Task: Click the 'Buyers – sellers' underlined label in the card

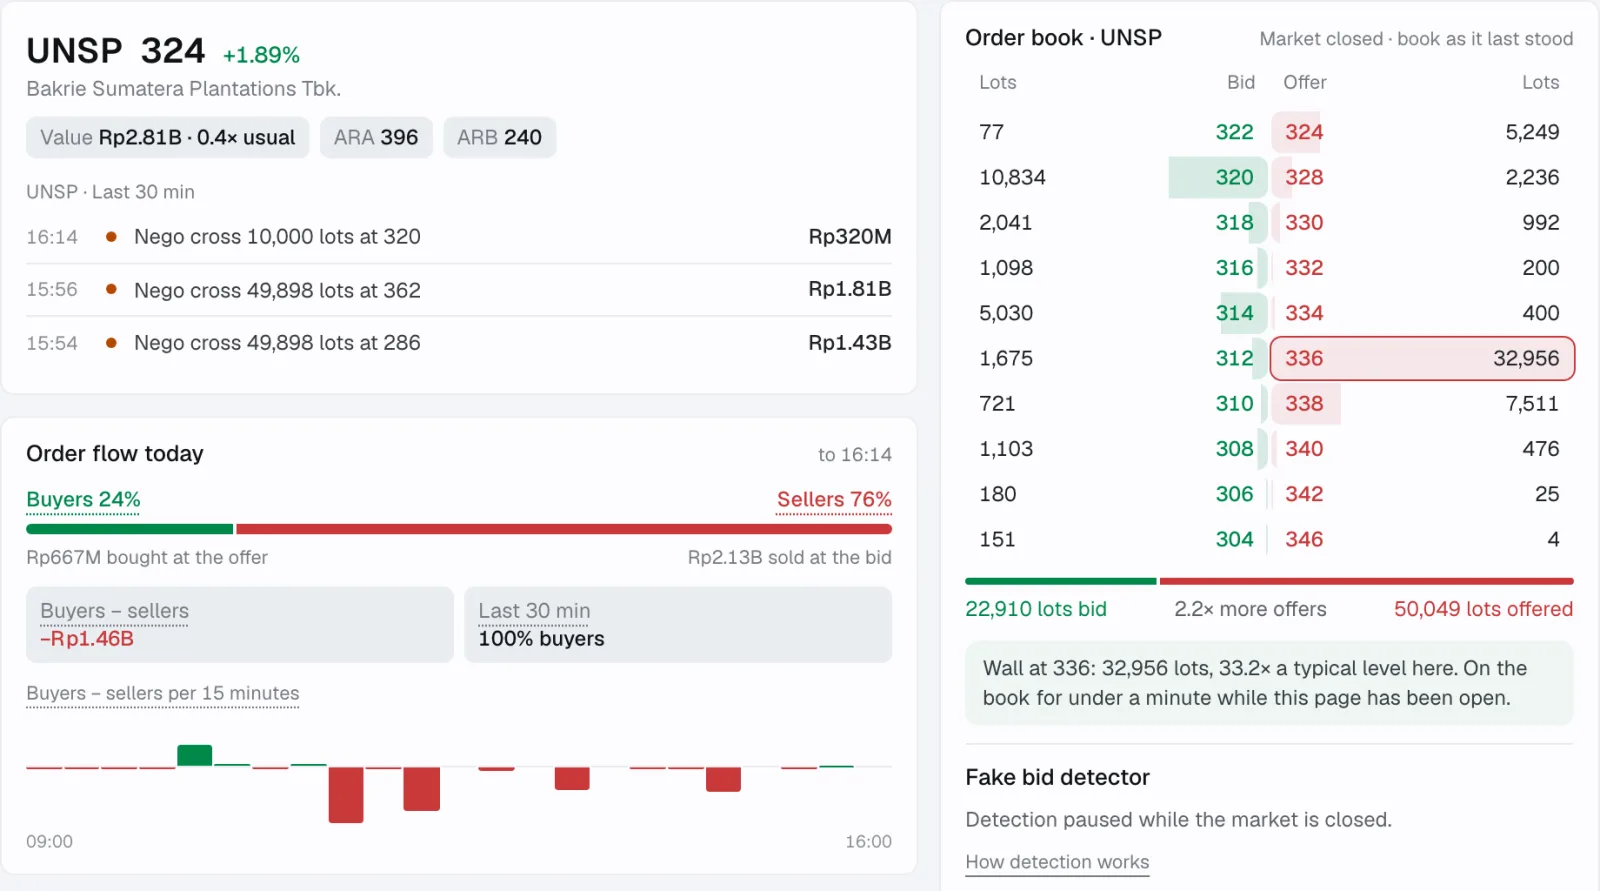Action: pos(114,611)
